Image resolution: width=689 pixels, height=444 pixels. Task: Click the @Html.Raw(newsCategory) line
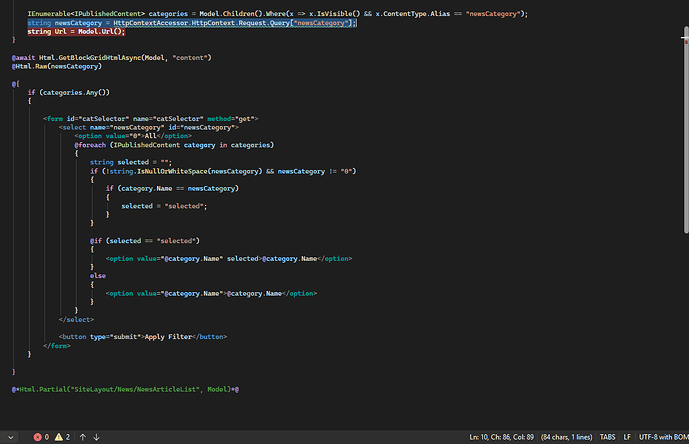pos(57,66)
